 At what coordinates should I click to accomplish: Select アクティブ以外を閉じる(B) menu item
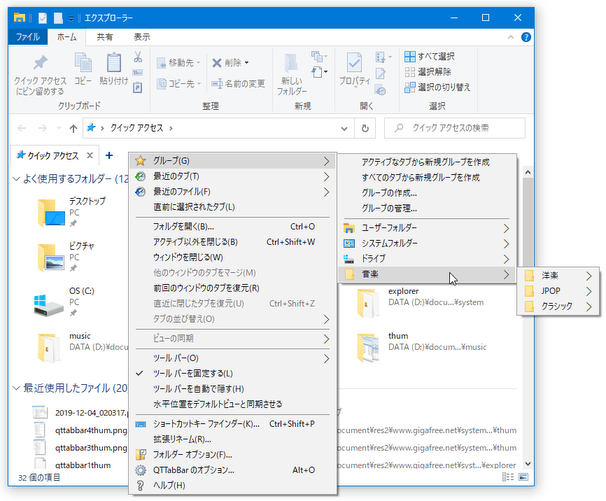[x=232, y=242]
